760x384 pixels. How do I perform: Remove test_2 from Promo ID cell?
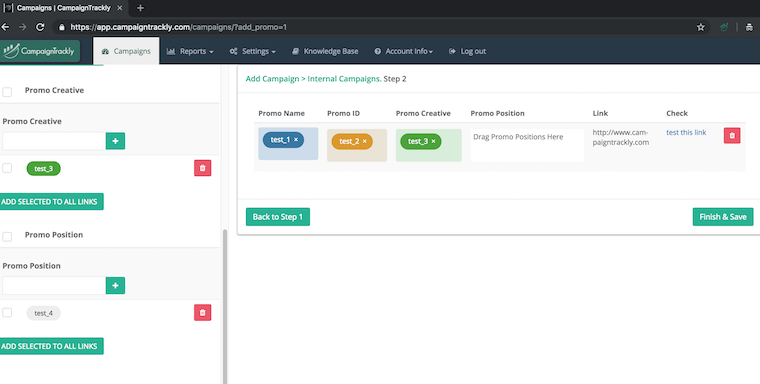tap(364, 141)
